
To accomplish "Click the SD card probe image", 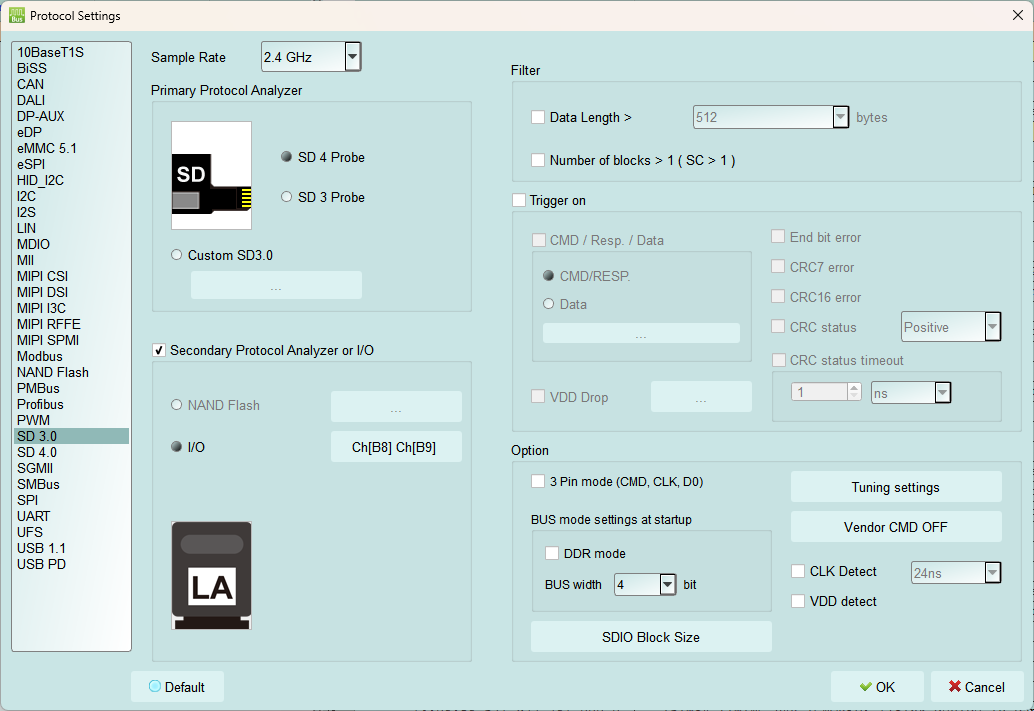I will [x=211, y=175].
